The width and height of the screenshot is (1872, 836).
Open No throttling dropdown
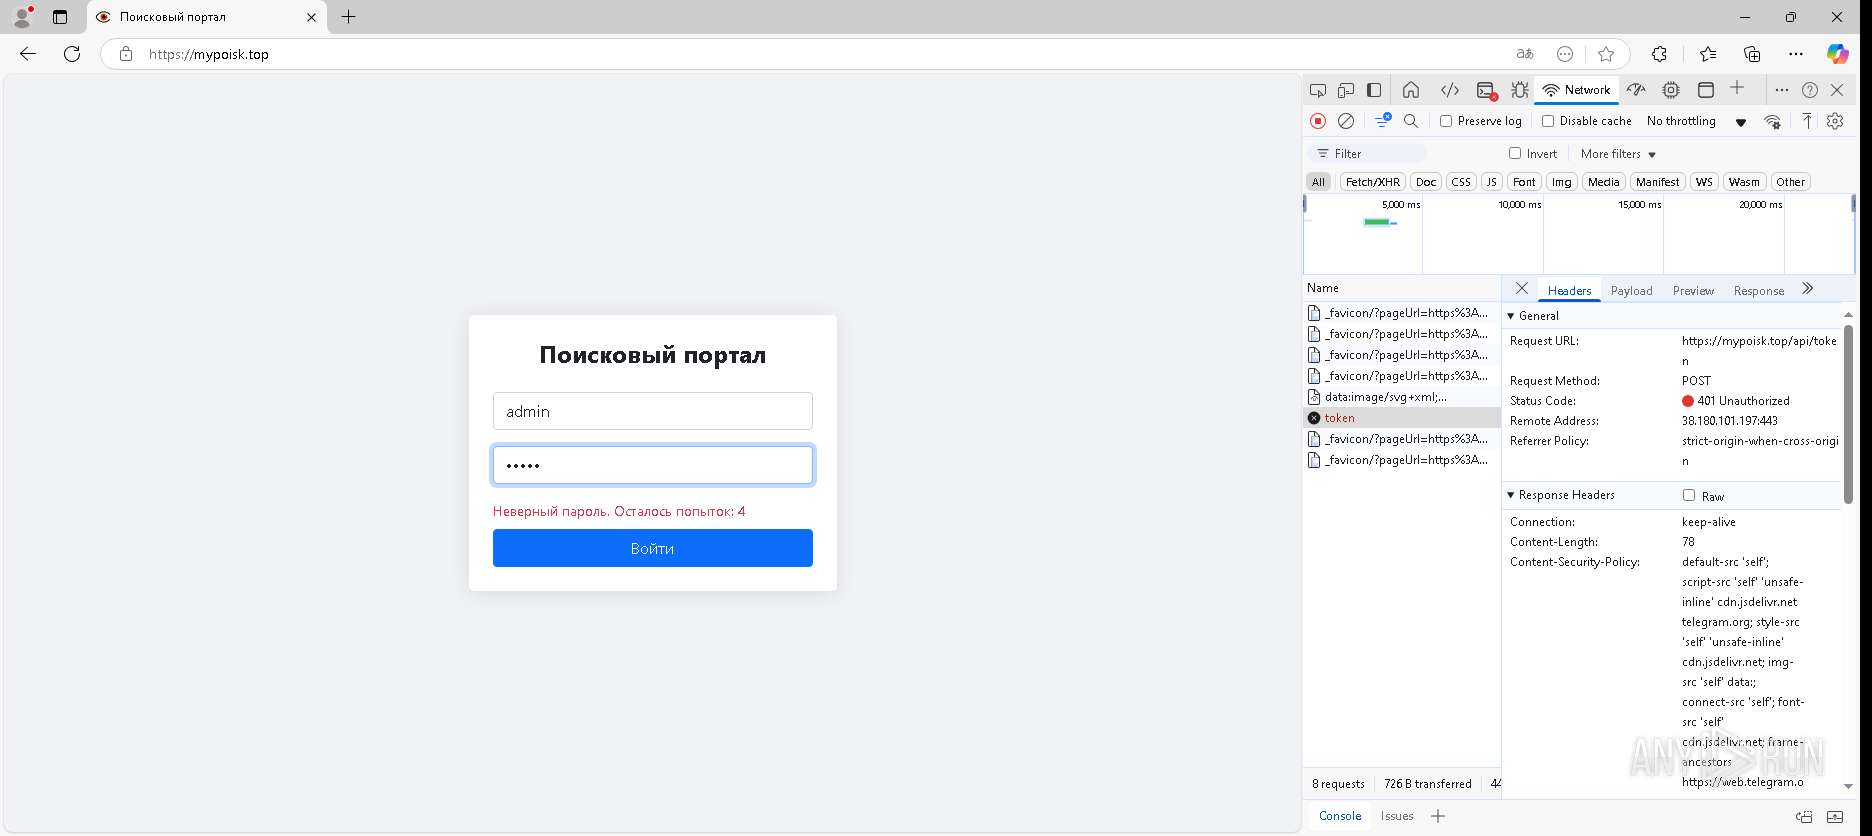1697,121
